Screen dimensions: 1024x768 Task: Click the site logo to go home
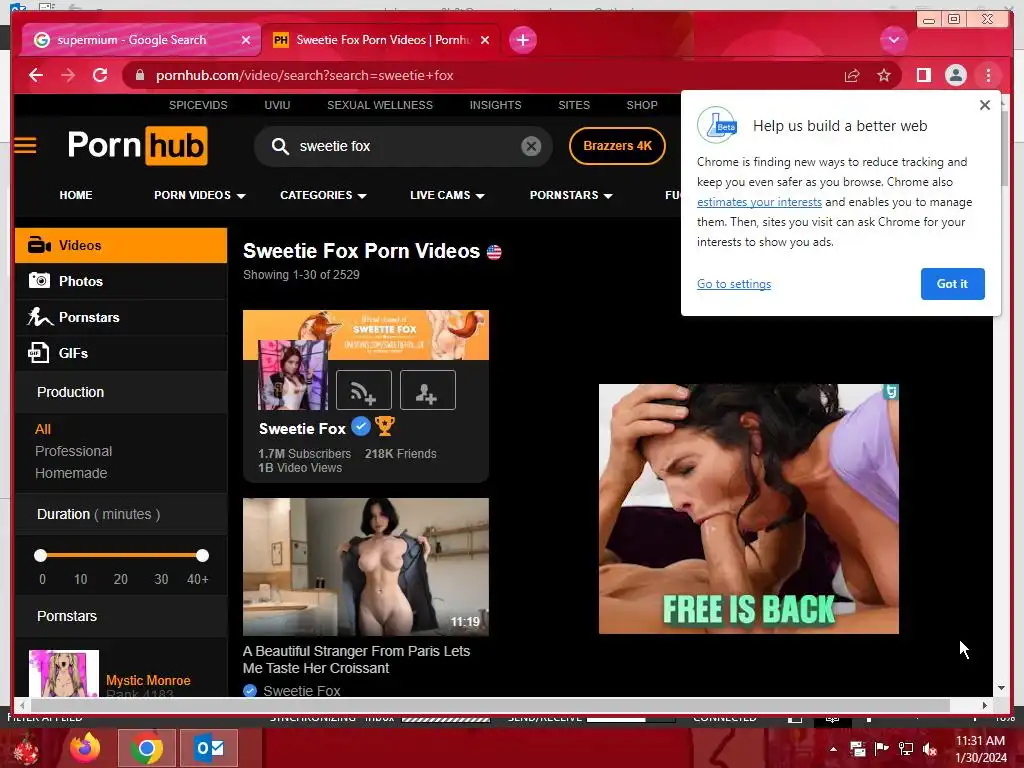pyautogui.click(x=137, y=145)
